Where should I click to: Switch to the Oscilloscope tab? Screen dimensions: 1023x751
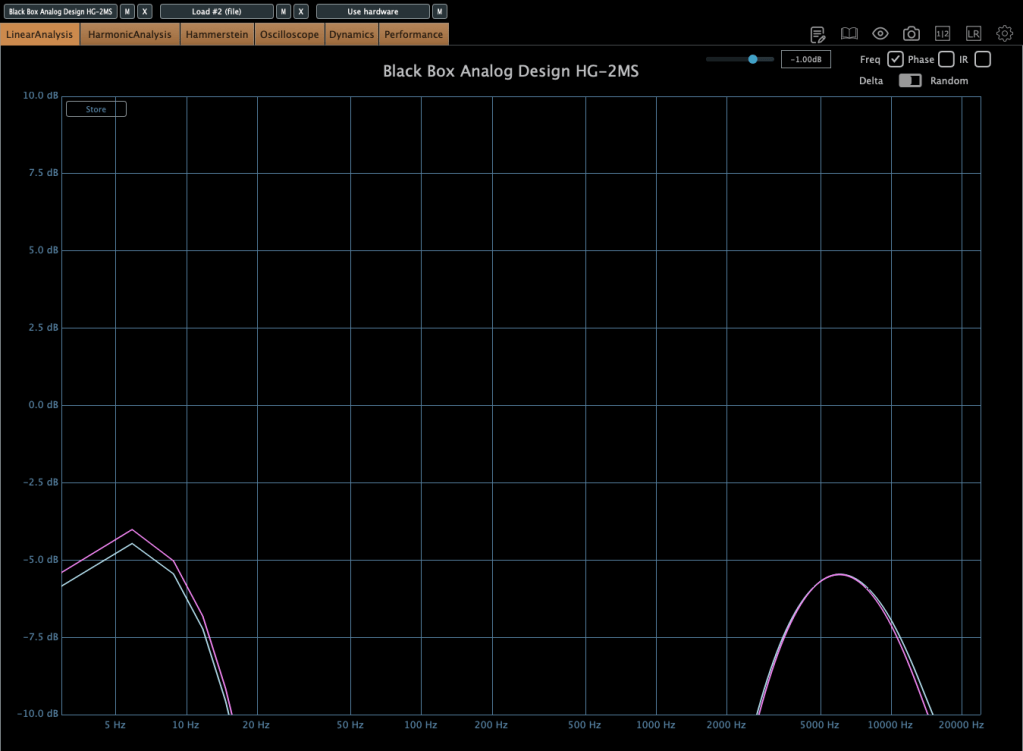click(x=289, y=34)
